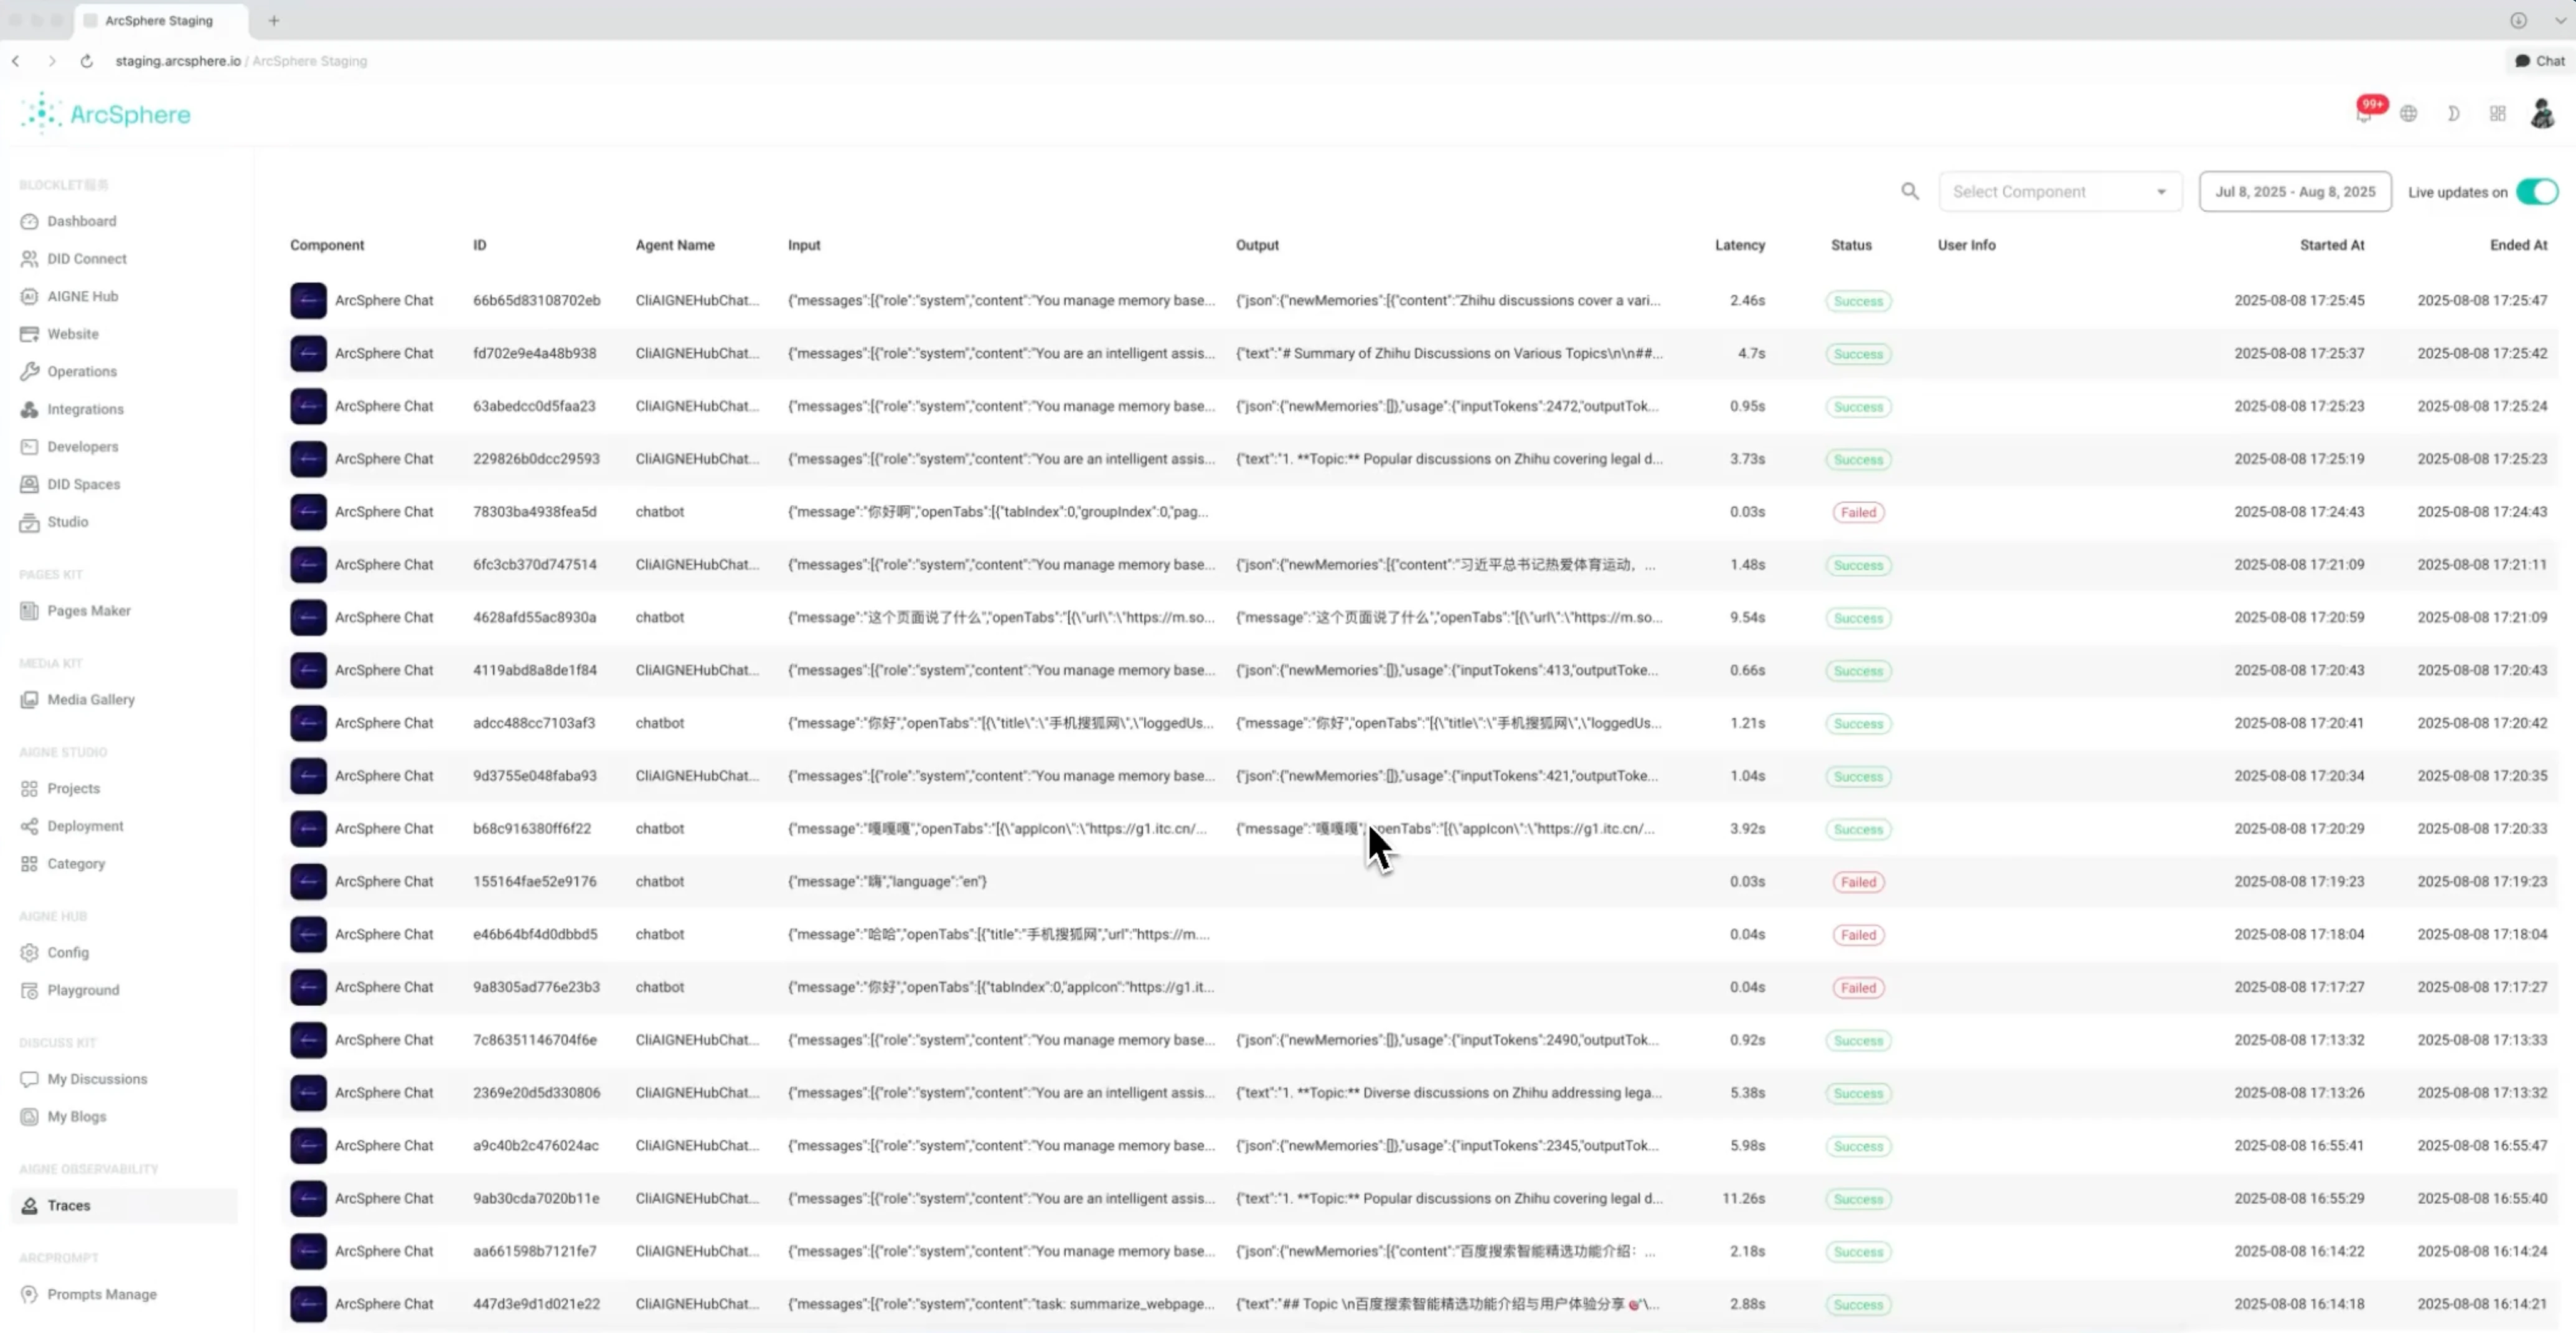Click the Studio sidebar icon
This screenshot has height=1333, width=2576.
click(29, 522)
